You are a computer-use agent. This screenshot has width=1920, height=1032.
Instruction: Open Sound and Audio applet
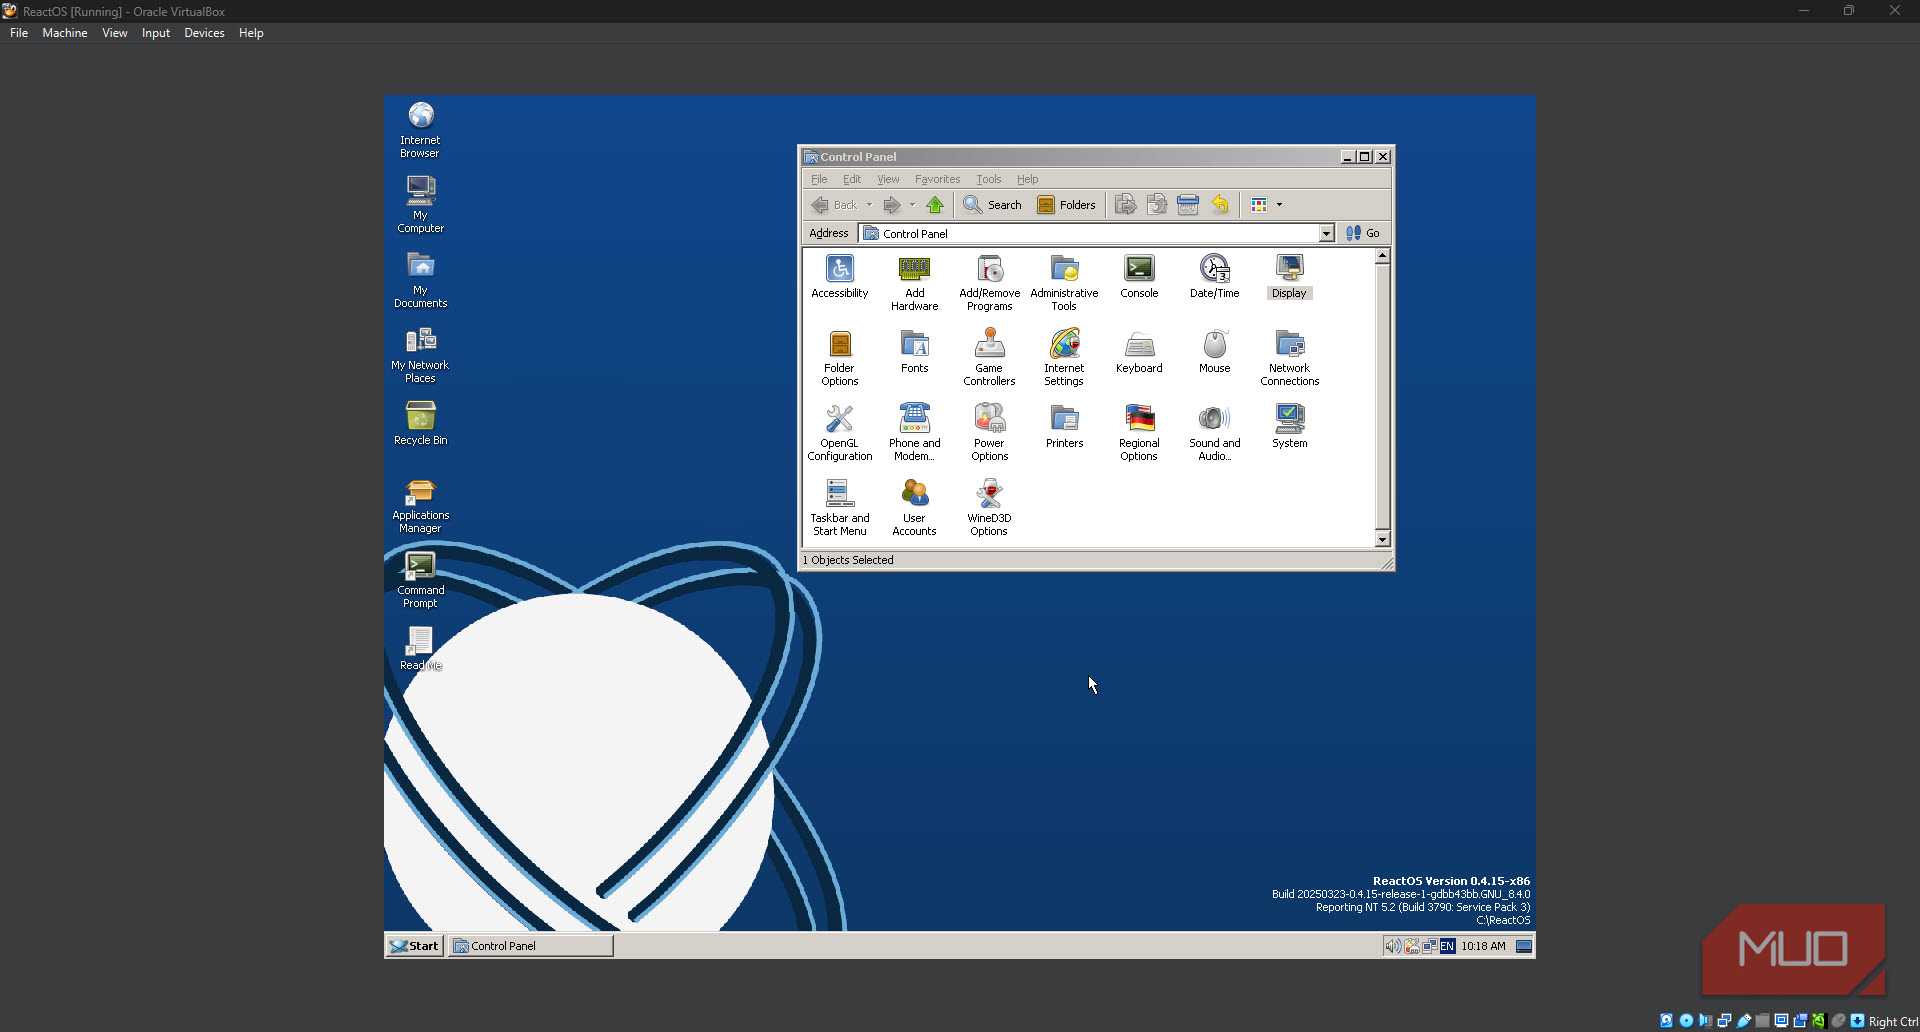[x=1214, y=433]
